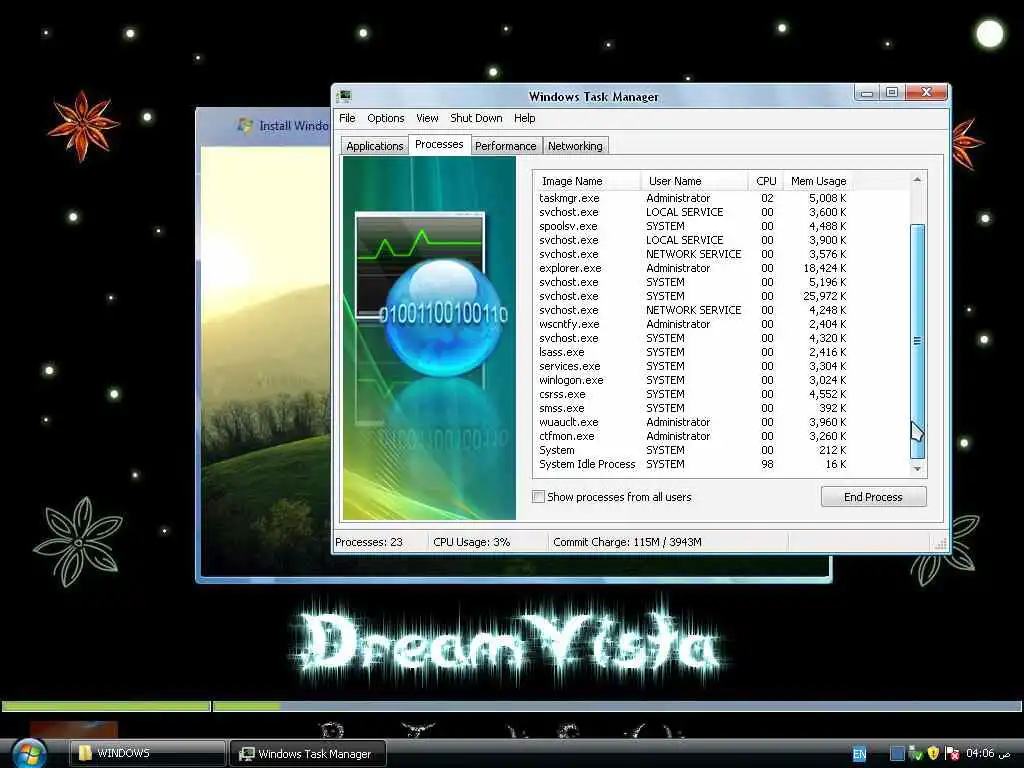The width and height of the screenshot is (1024, 768).
Task: Select the spoolsv.exe process row
Action: pyautogui.click(x=693, y=226)
